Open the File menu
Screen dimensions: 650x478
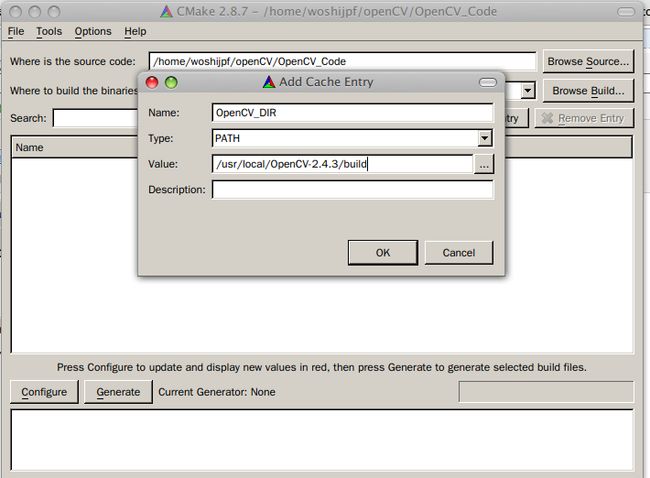click(x=16, y=32)
